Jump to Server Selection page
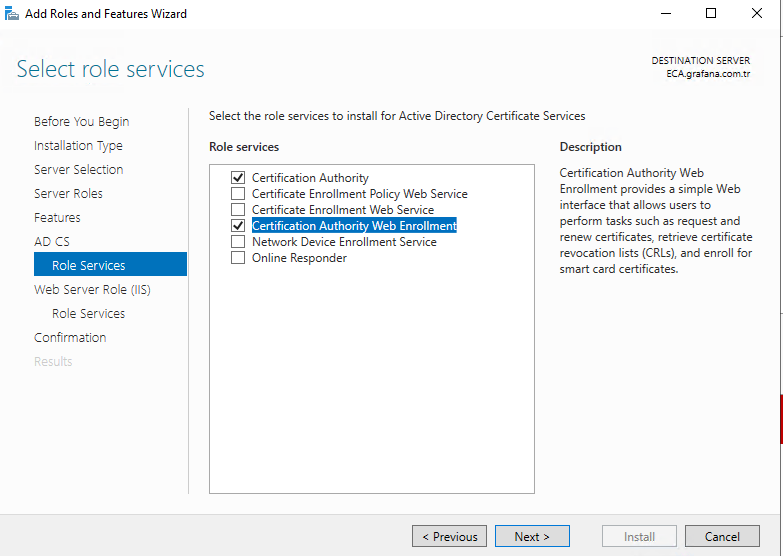 pos(78,169)
